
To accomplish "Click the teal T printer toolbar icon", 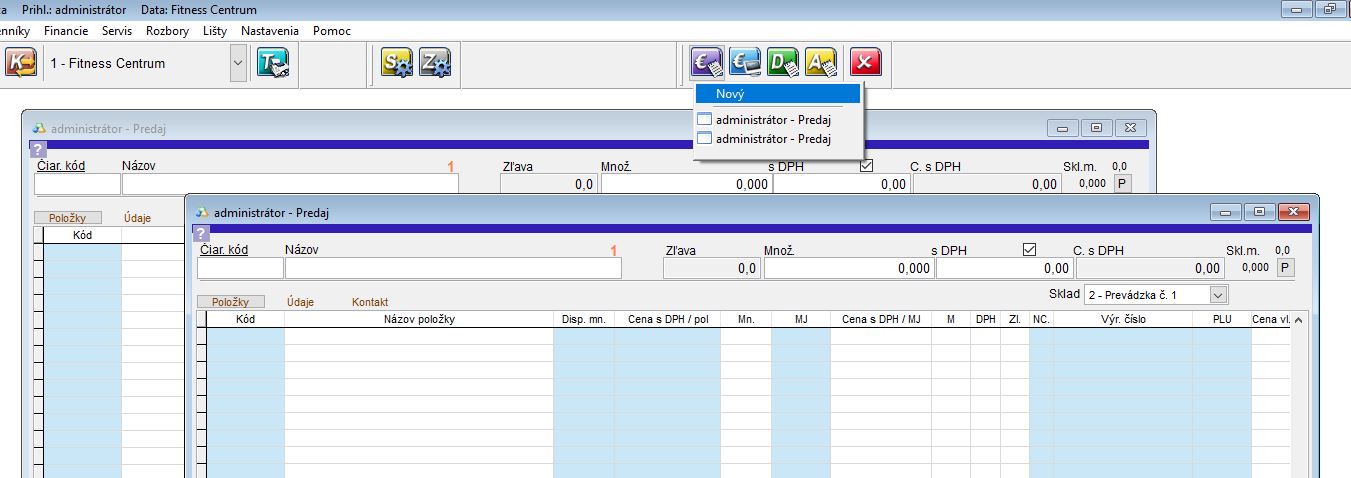I will (x=272, y=64).
